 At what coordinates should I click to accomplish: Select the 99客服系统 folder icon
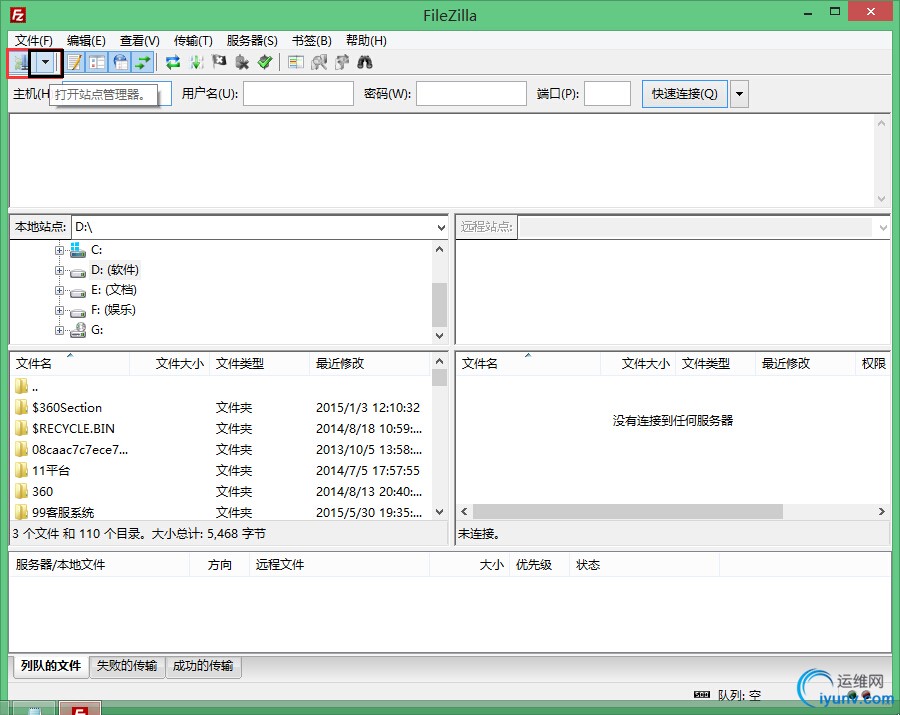point(21,512)
